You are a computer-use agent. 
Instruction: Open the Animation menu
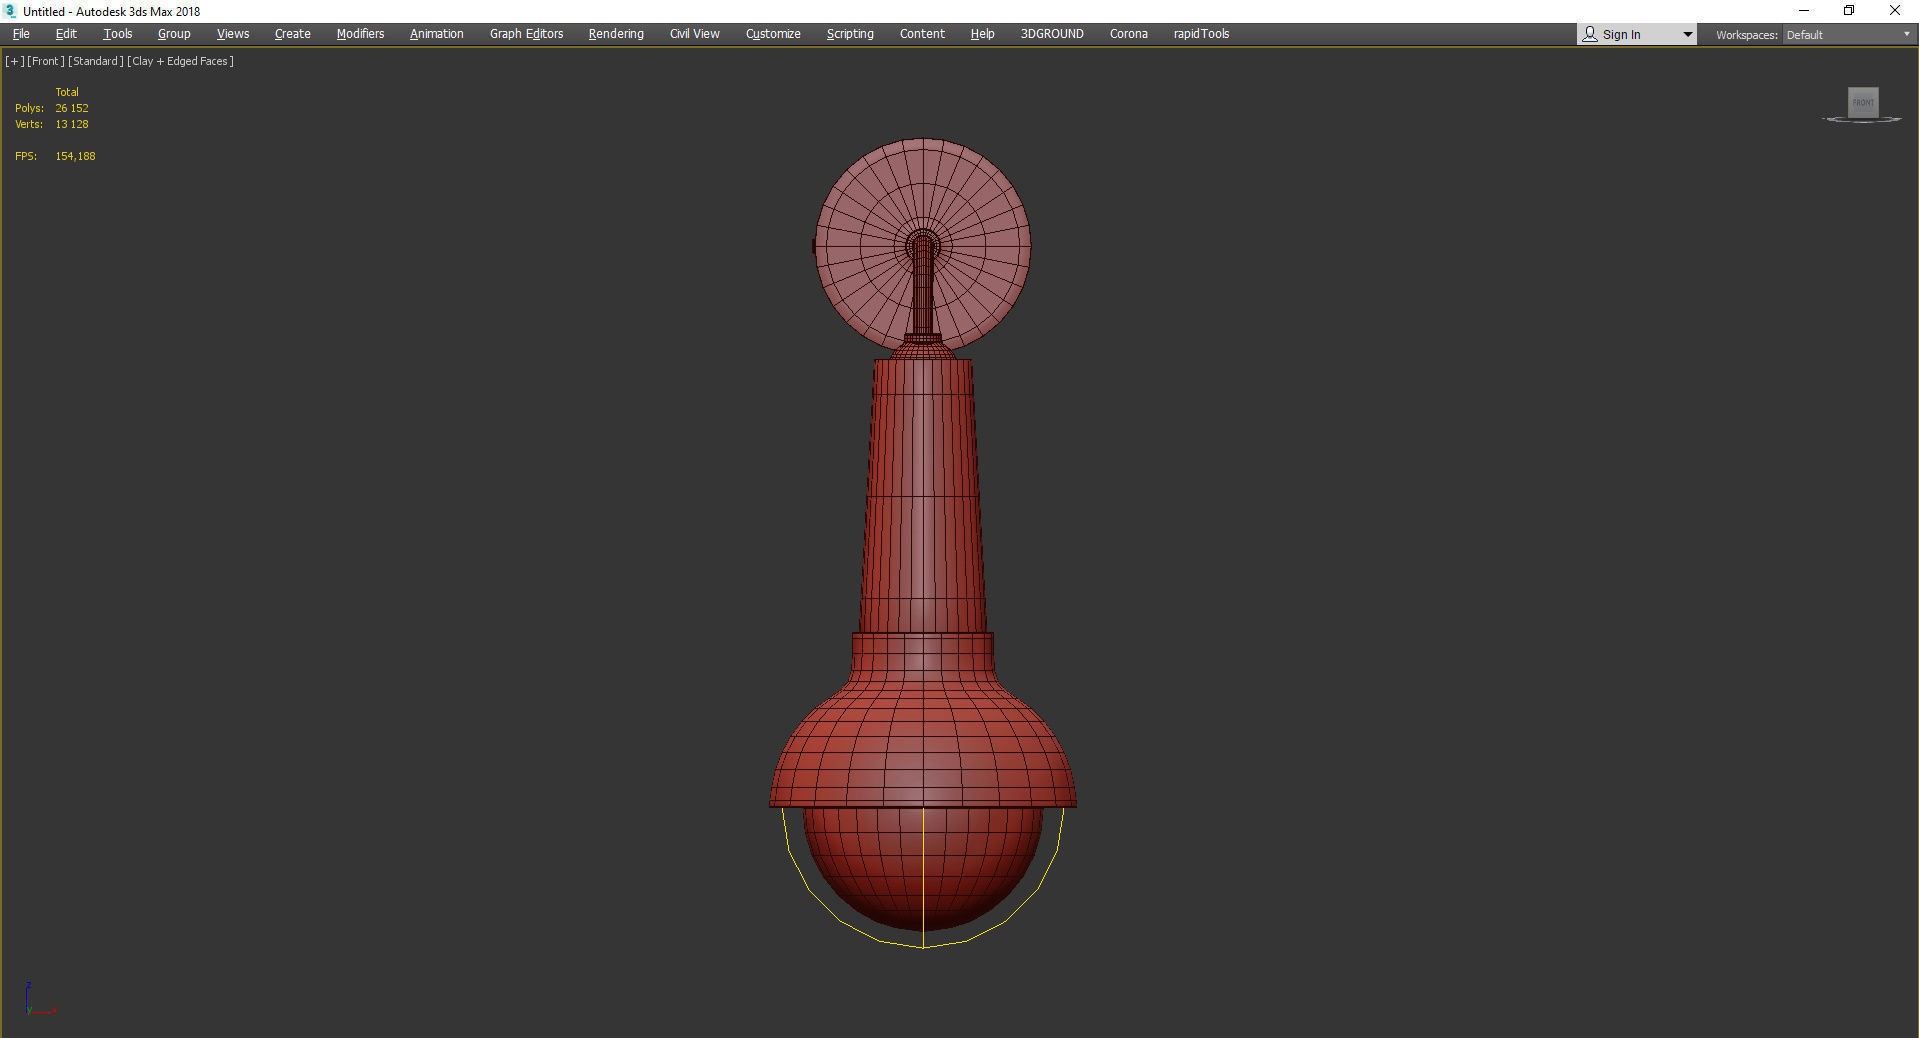pyautogui.click(x=437, y=34)
